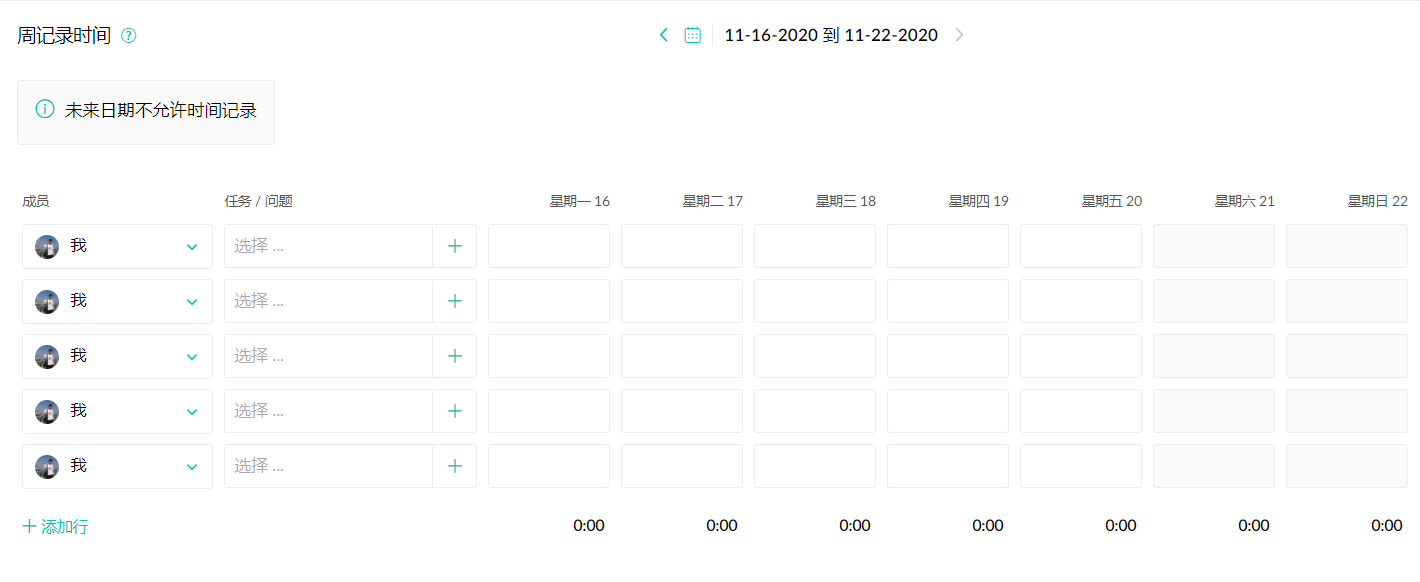Viewport: 1420px width, 582px height.
Task: Open the member dropdown in fifth row
Action: pos(191,467)
